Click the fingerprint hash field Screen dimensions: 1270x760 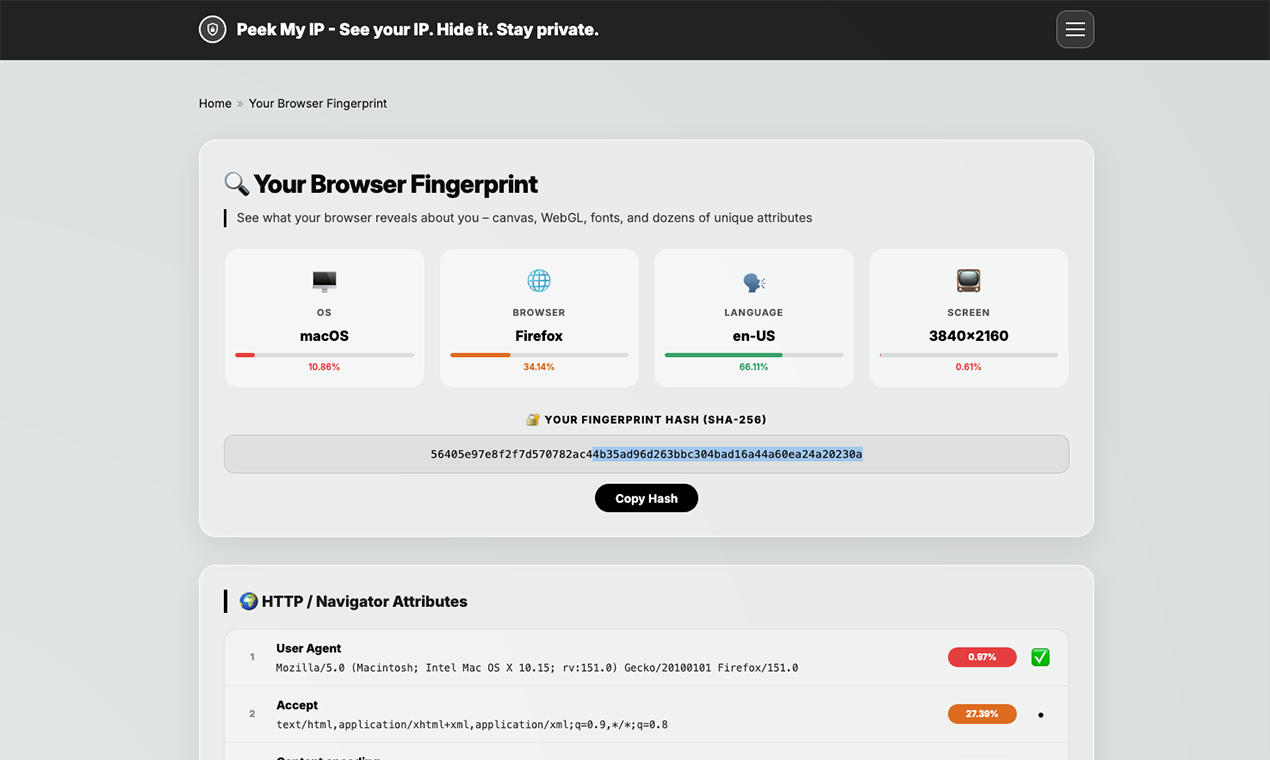pyautogui.click(x=646, y=454)
